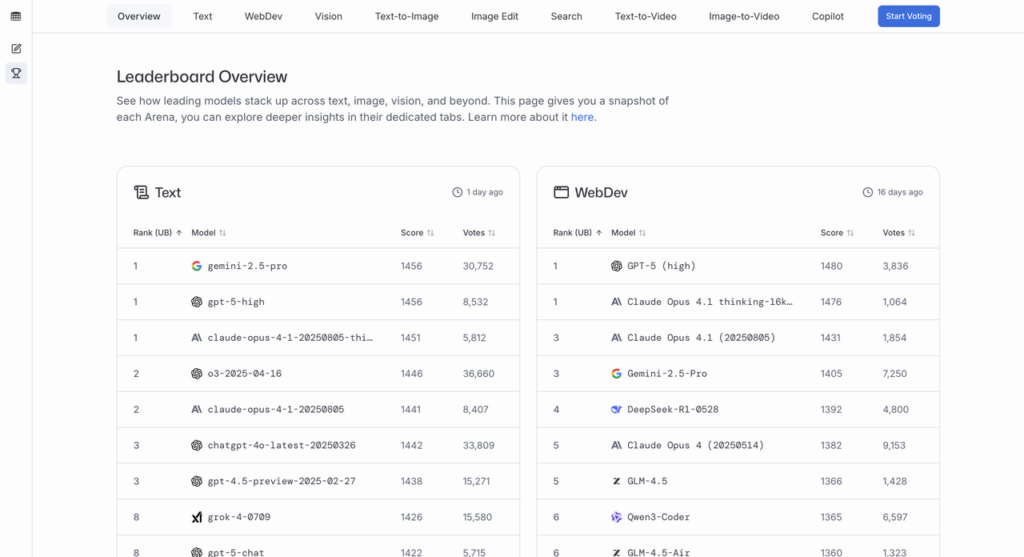Click the Google logo beside gemini-2.5-pro
1024x557 pixels.
pyautogui.click(x=197, y=266)
